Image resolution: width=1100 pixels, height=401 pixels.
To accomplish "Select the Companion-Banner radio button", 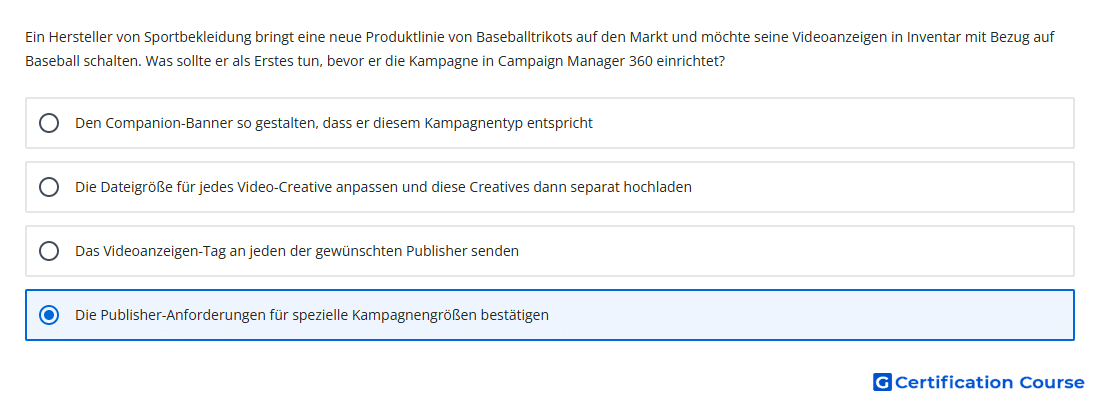I will pyautogui.click(x=49, y=123).
